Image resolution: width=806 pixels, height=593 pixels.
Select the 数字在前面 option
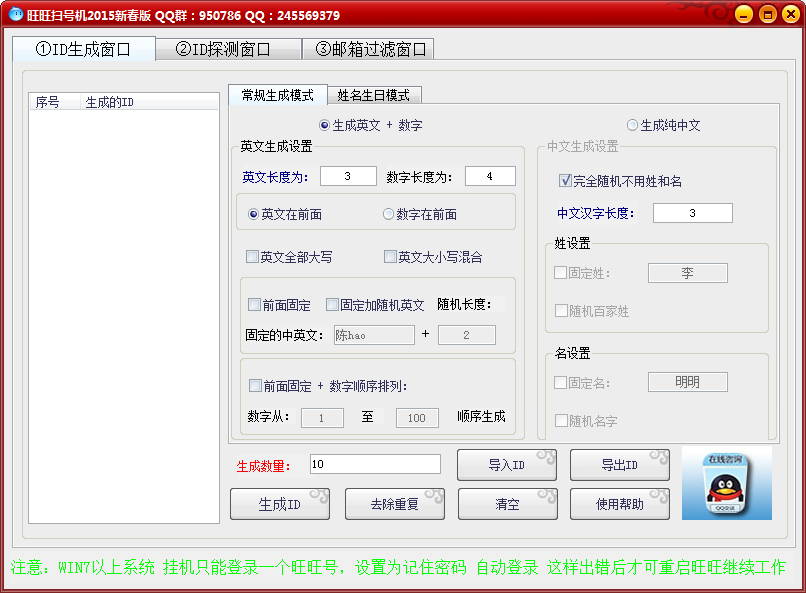click(x=389, y=213)
